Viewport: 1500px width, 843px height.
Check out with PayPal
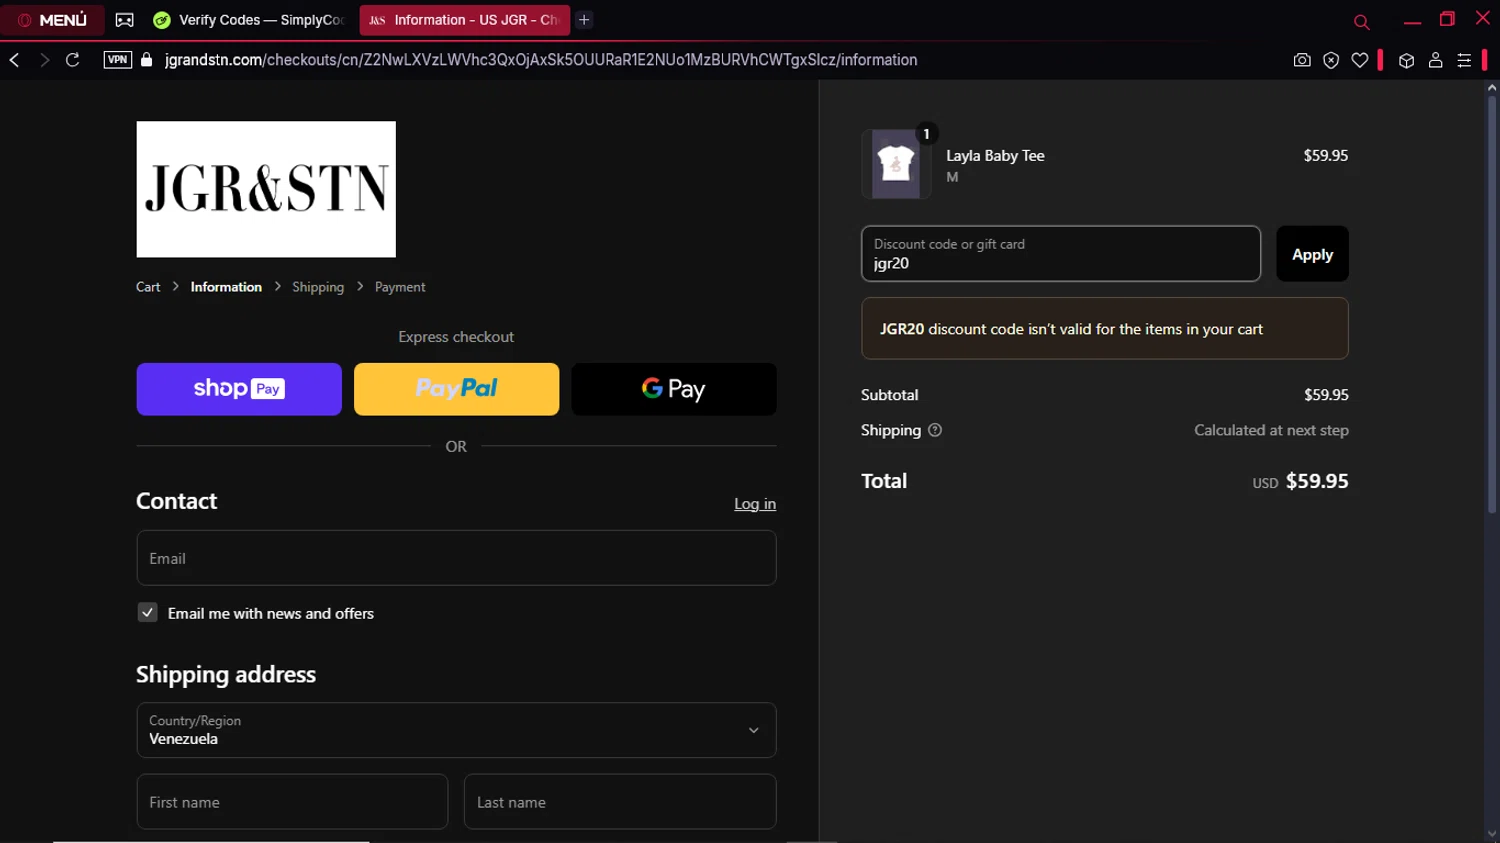coord(456,389)
